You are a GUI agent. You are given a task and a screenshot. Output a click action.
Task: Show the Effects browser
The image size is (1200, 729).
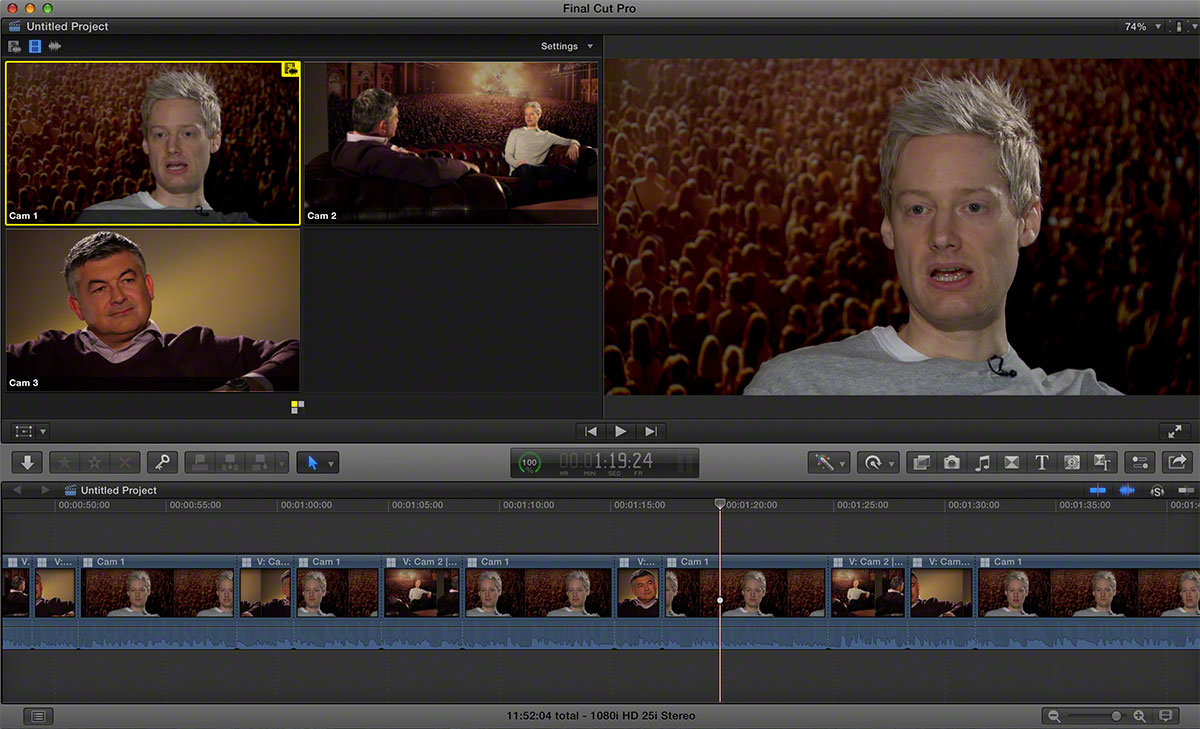[921, 462]
